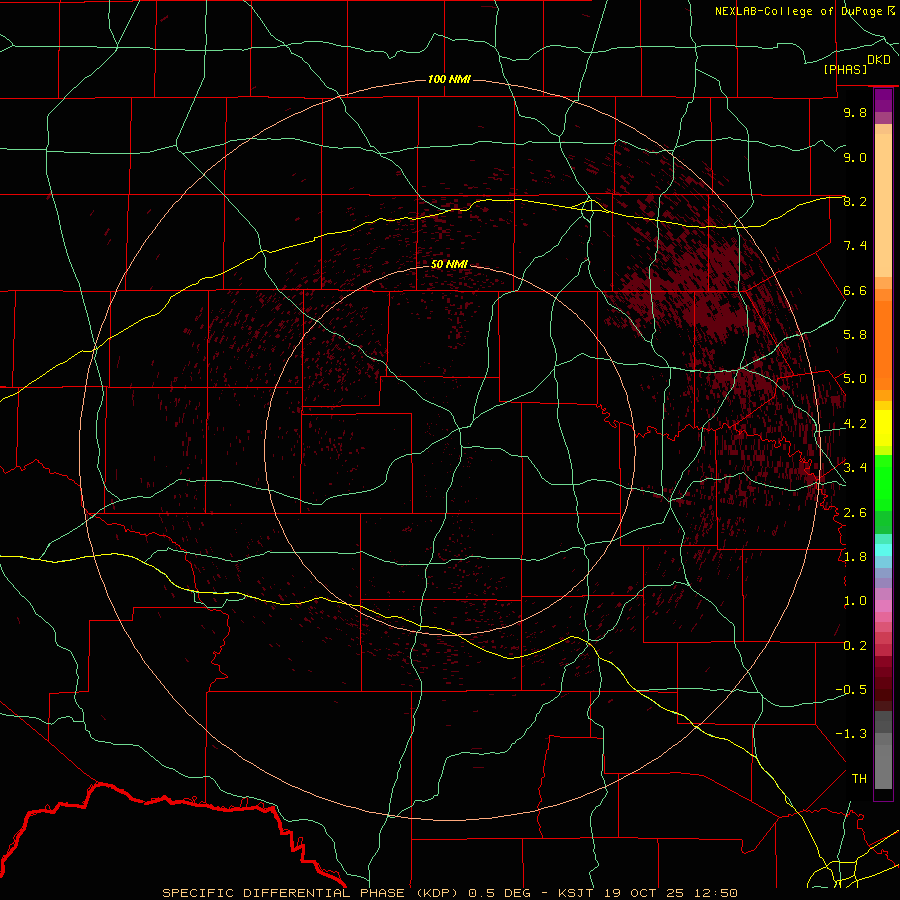Click the yellow section of the color bar

pyautogui.click(x=883, y=428)
